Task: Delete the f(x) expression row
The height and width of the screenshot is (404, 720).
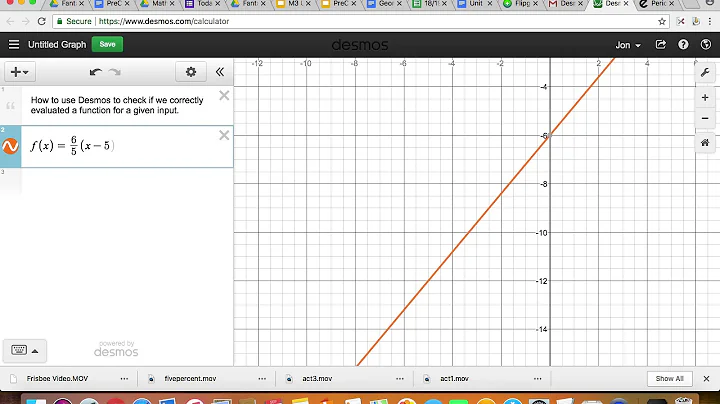Action: [224, 135]
